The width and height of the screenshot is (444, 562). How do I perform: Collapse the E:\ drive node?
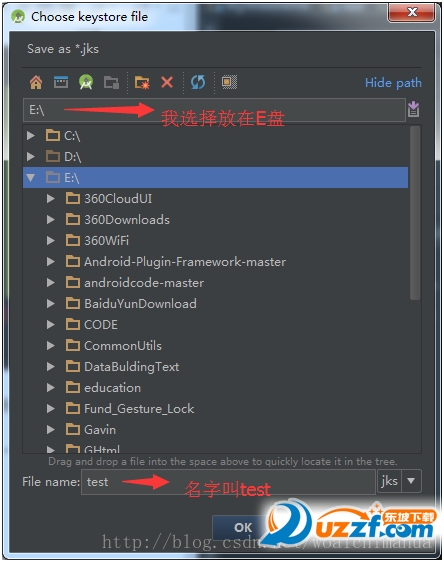(x=31, y=177)
